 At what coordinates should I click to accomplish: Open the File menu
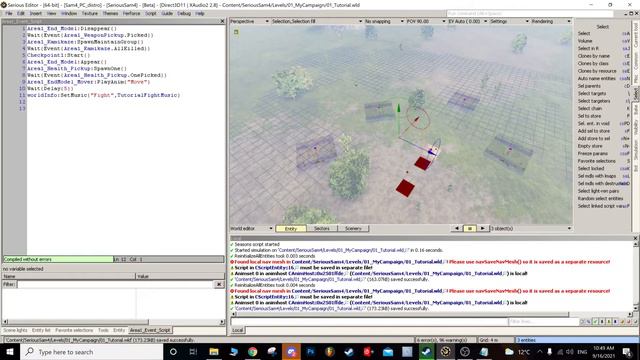click(x=9, y=13)
